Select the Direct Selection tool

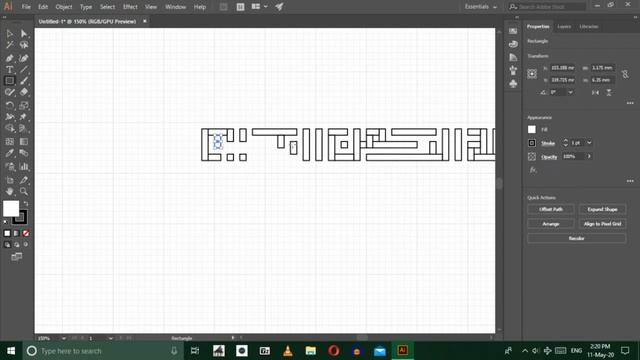pos(24,34)
